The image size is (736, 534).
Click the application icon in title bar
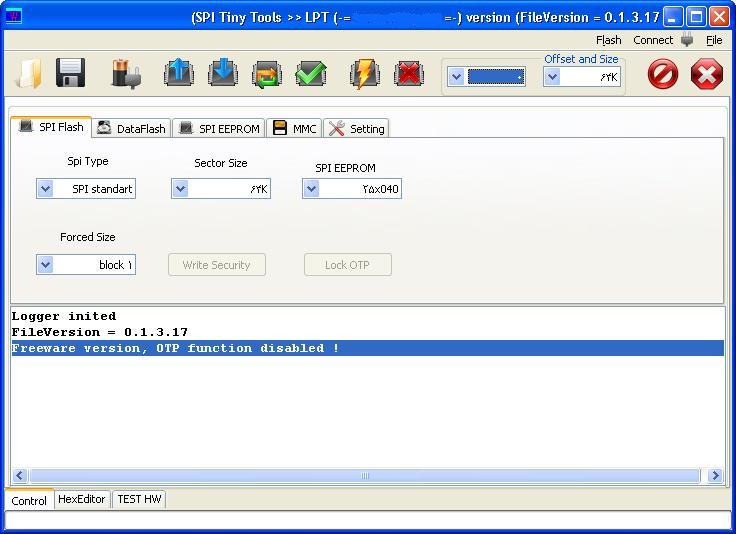(x=14, y=17)
